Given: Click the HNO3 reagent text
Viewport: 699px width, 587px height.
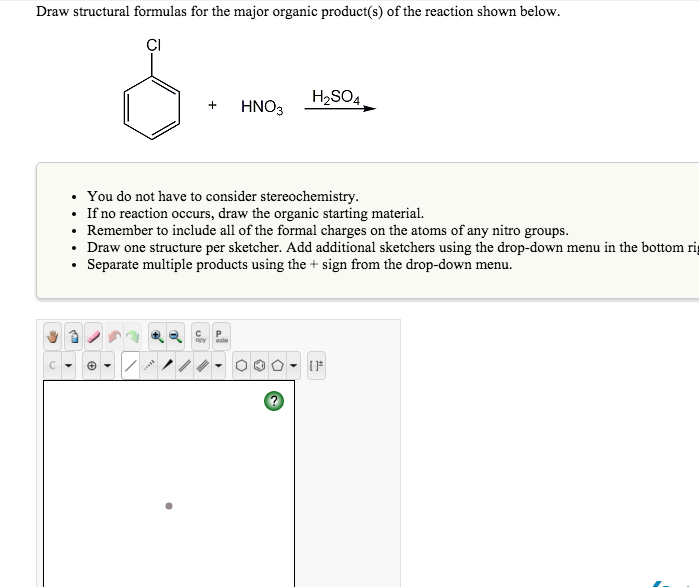Looking at the screenshot, I should (262, 107).
